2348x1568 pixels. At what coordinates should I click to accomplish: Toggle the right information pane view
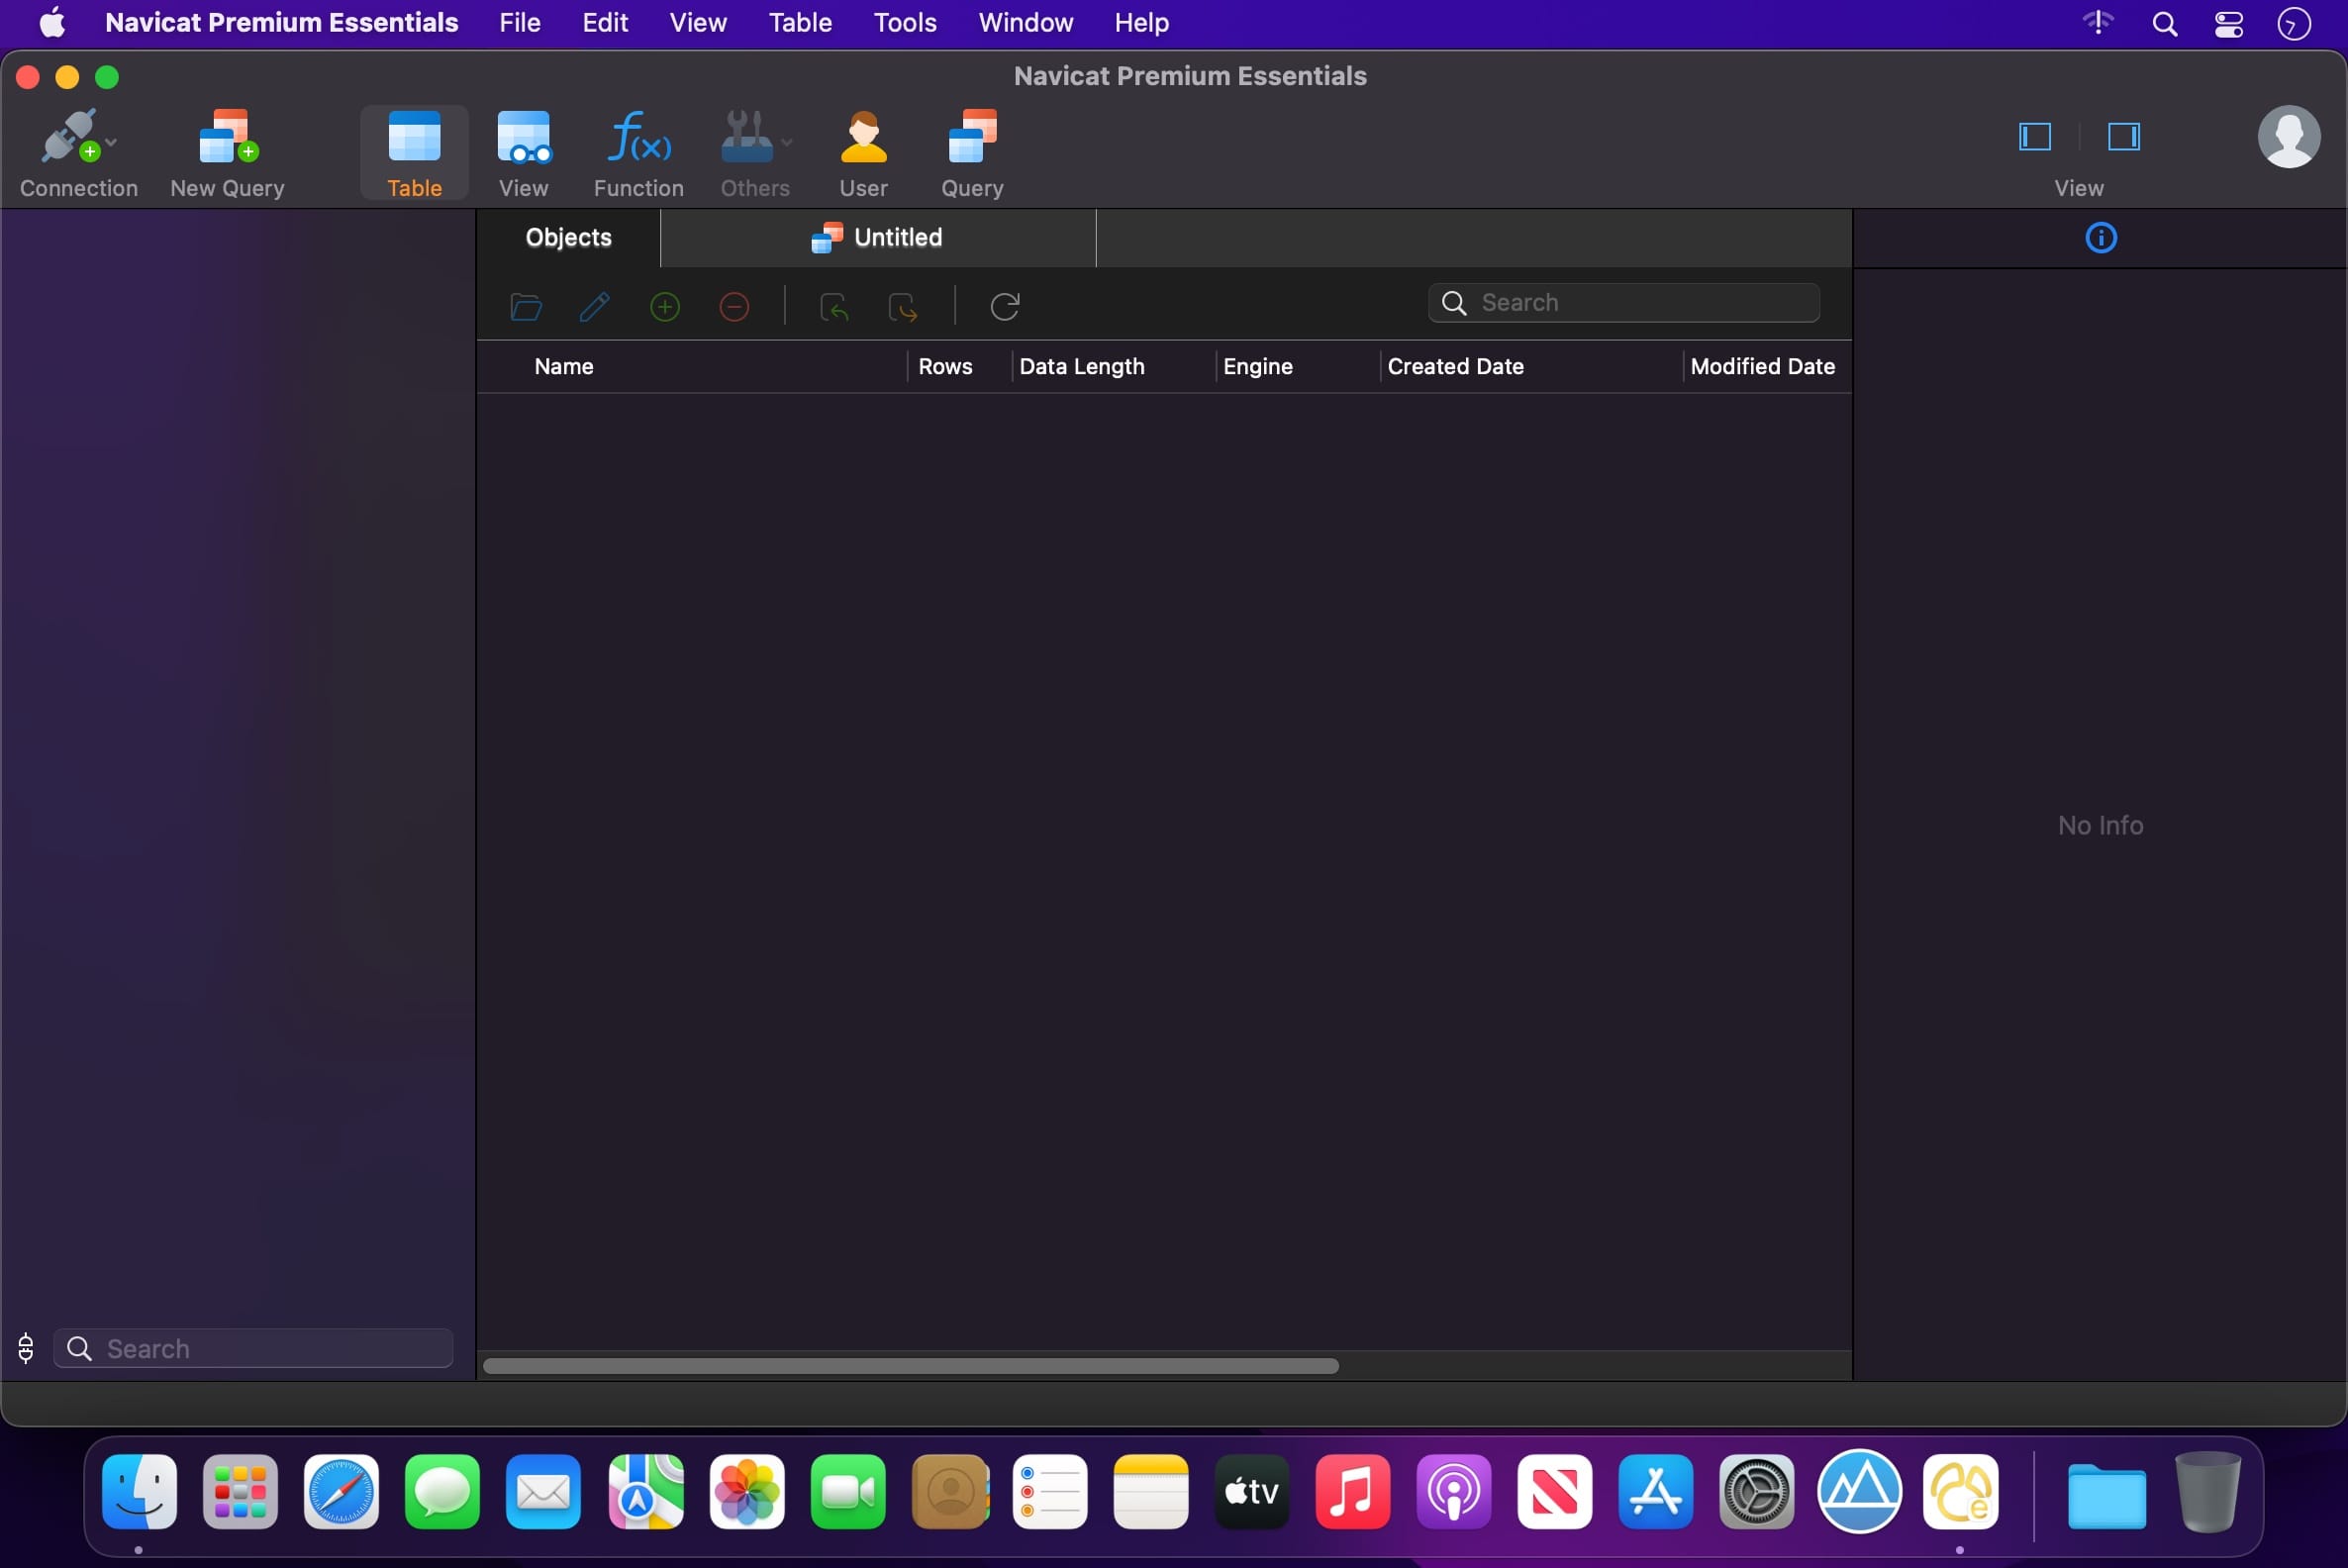coord(2123,136)
